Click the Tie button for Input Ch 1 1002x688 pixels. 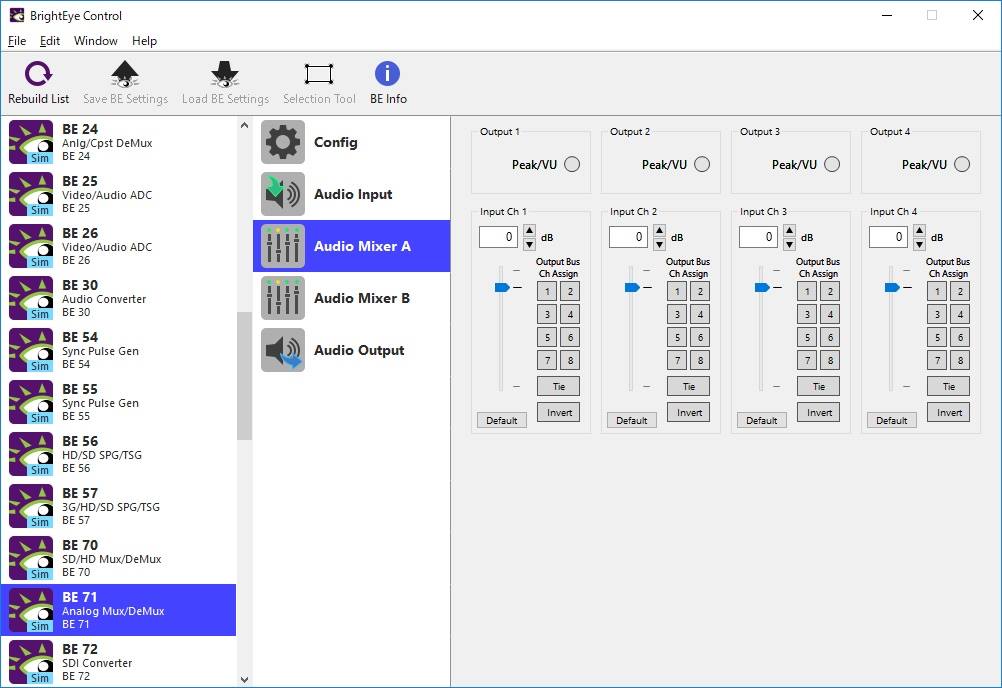[559, 386]
